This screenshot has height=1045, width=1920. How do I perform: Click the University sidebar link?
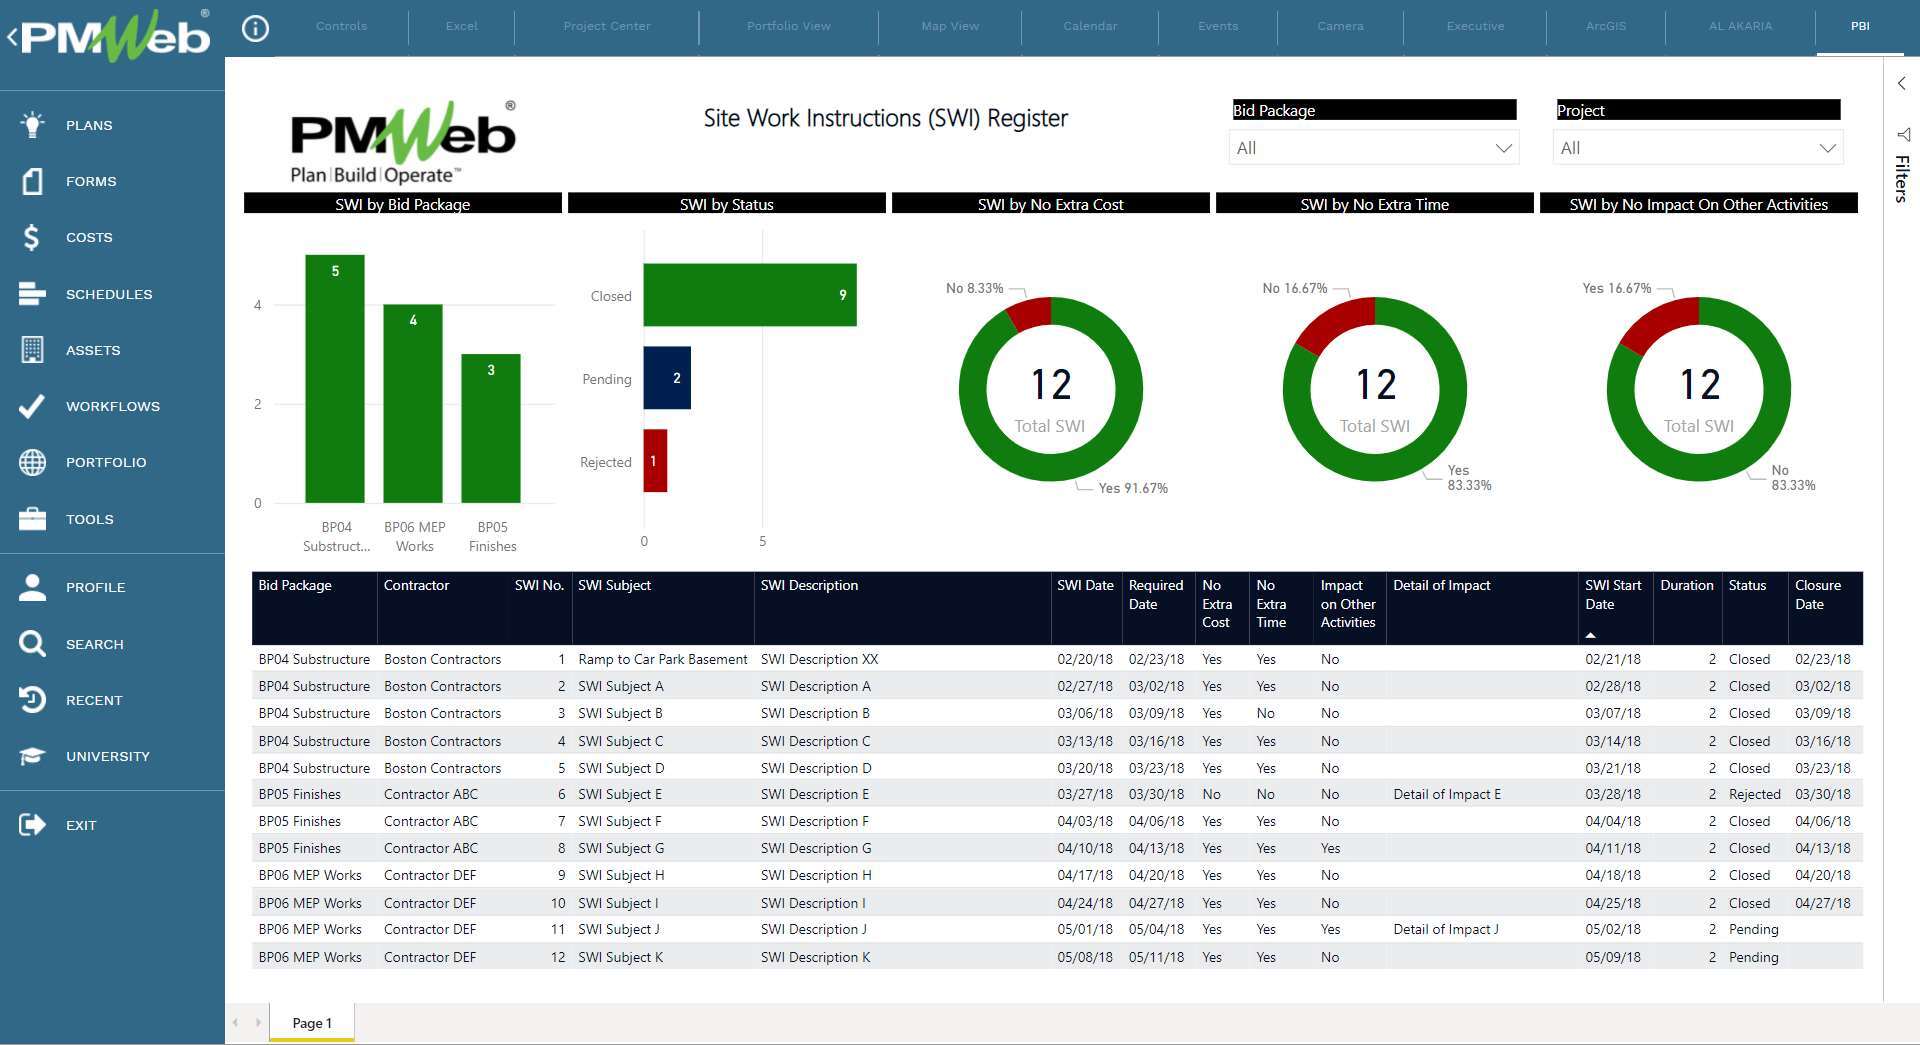(x=107, y=756)
